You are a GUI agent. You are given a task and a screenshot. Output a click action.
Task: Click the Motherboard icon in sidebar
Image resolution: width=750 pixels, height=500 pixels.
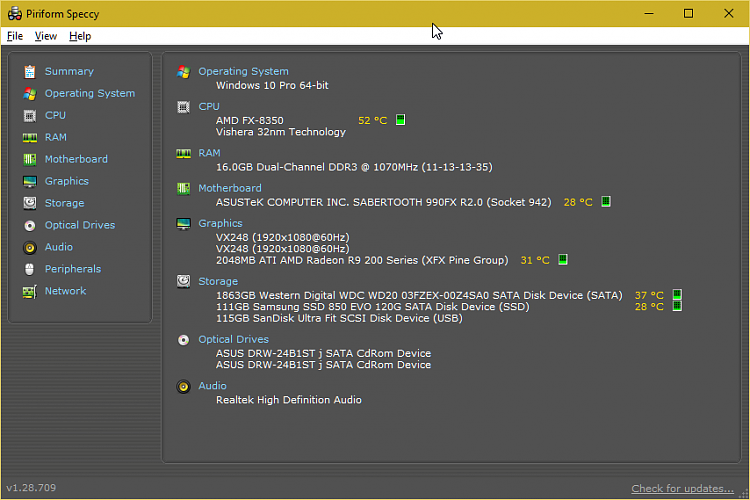(x=30, y=159)
